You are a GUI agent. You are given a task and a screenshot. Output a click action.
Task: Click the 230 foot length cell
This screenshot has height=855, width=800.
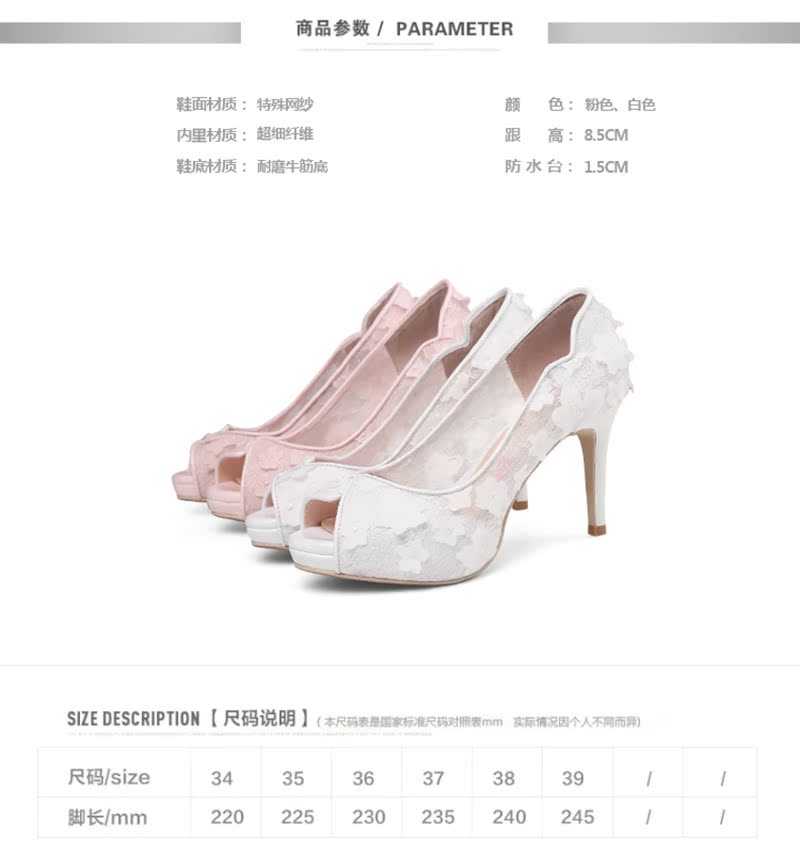pyautogui.click(x=369, y=817)
